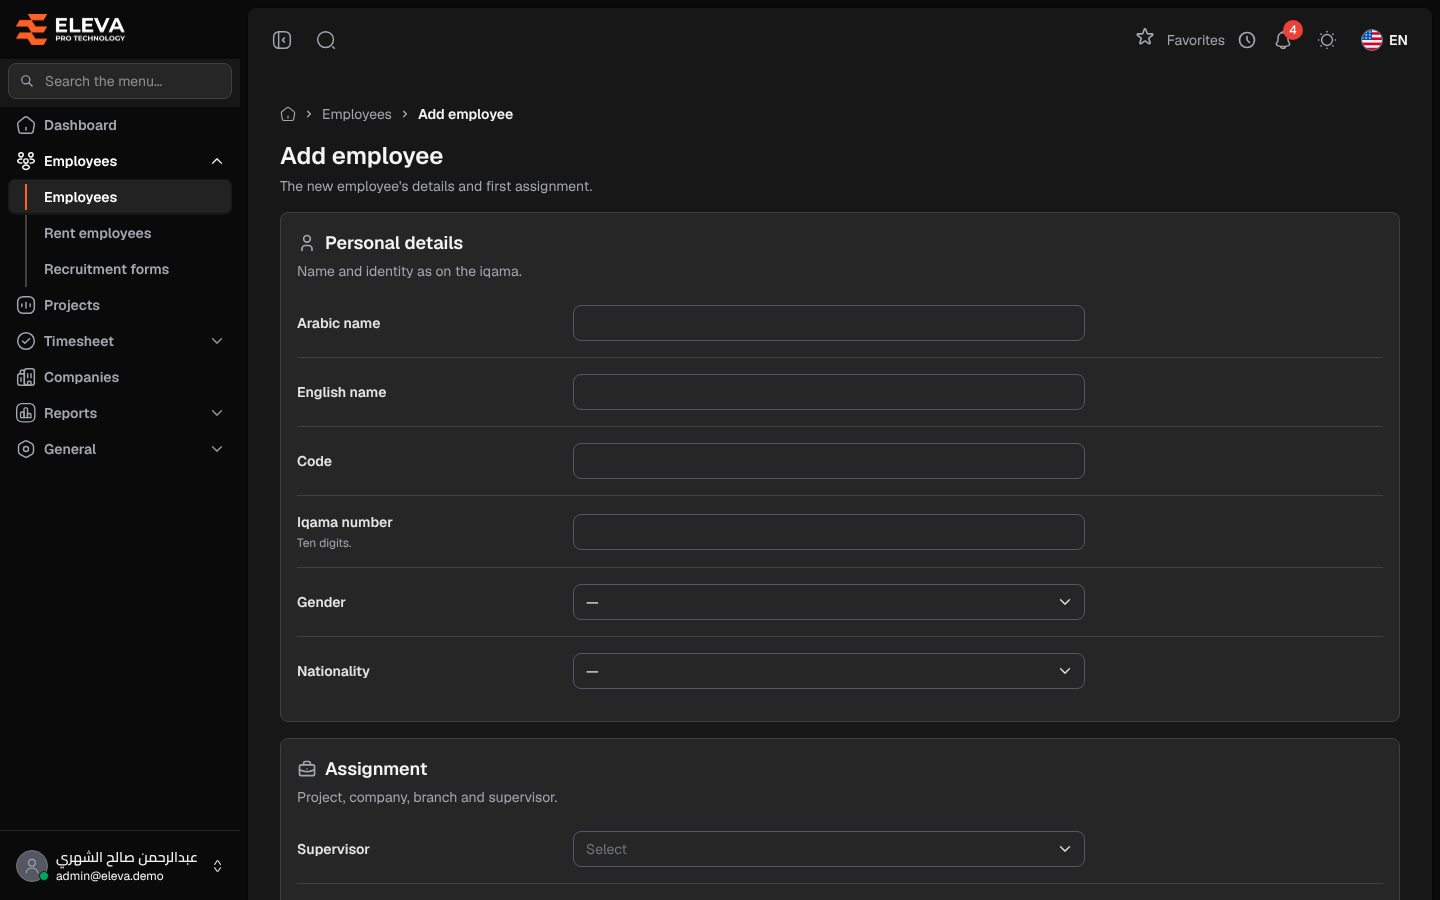Screen dimensions: 1440x900
Task: Open the Gender dropdown
Action: pos(829,602)
